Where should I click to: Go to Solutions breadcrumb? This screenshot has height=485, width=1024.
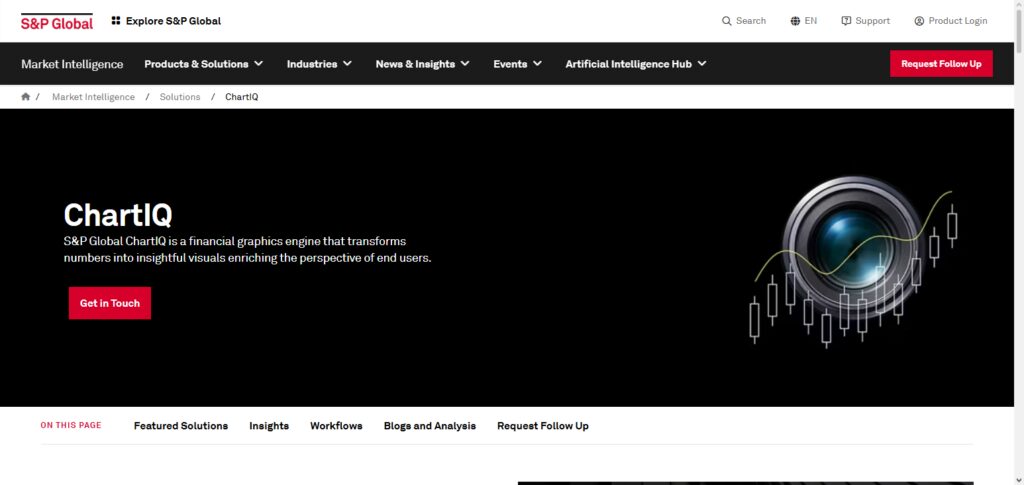pyautogui.click(x=180, y=97)
